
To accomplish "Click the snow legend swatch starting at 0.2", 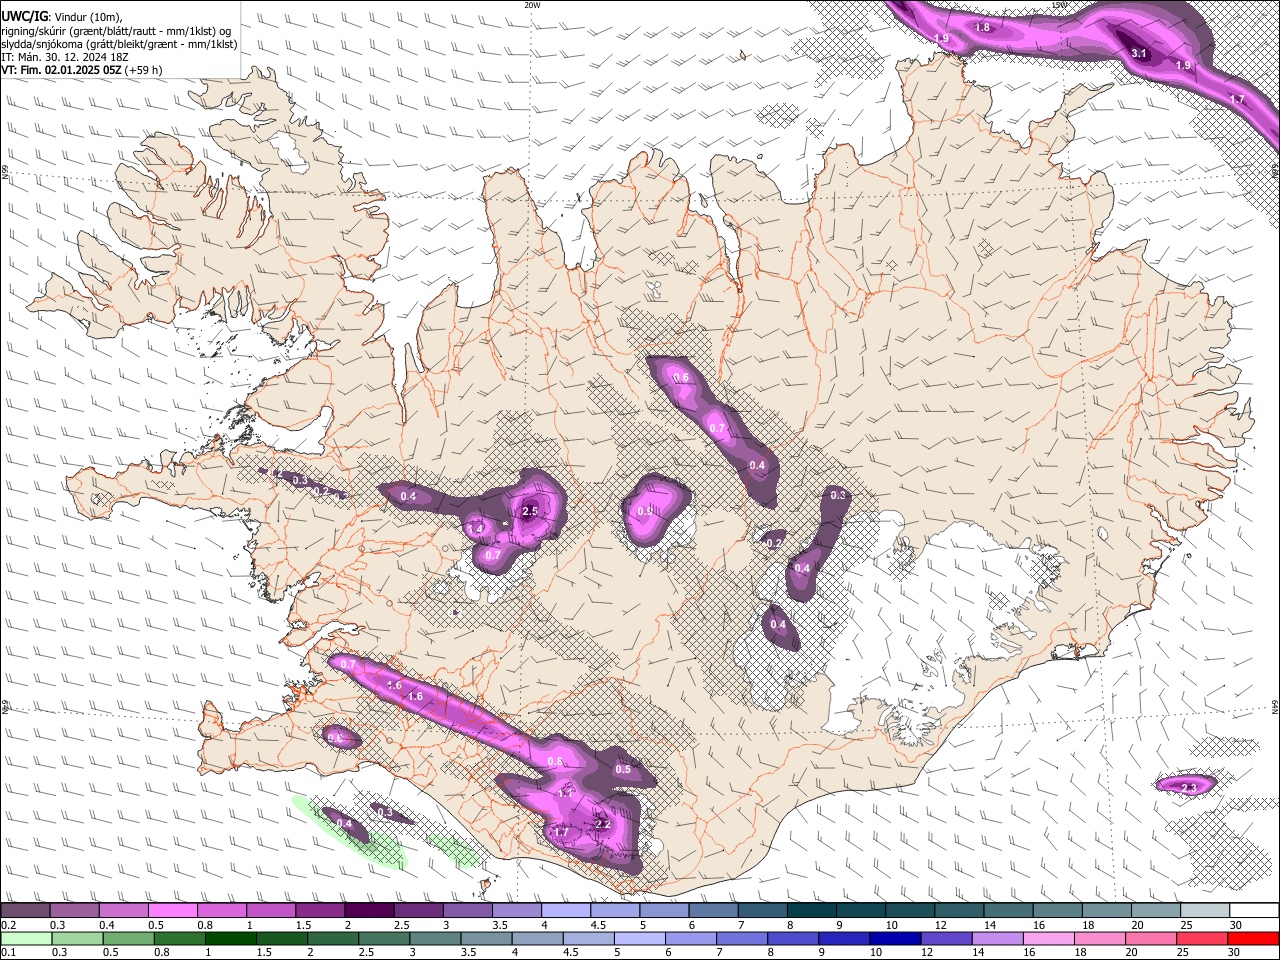I will (25, 911).
